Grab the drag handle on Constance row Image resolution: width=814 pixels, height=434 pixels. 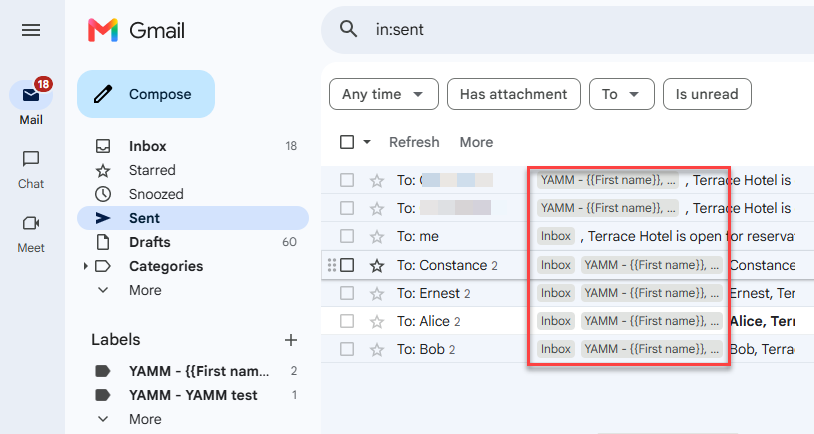tap(332, 265)
